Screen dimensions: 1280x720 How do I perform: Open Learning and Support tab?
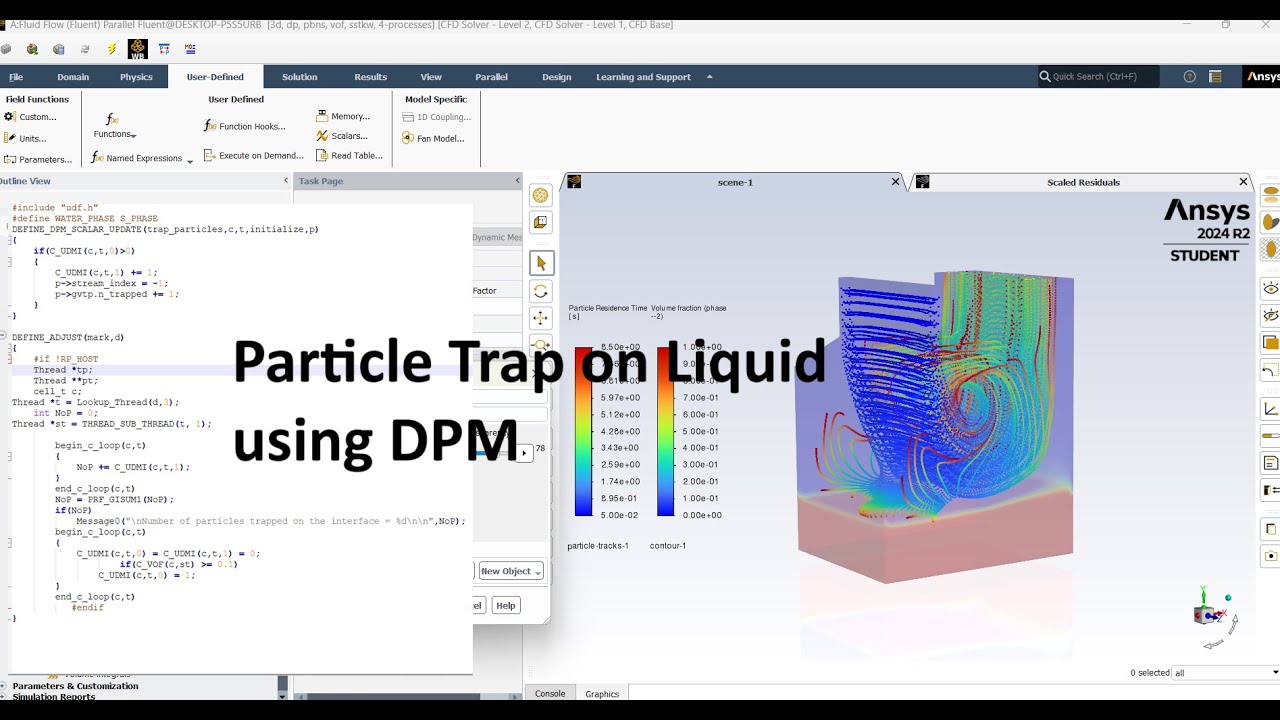click(644, 77)
